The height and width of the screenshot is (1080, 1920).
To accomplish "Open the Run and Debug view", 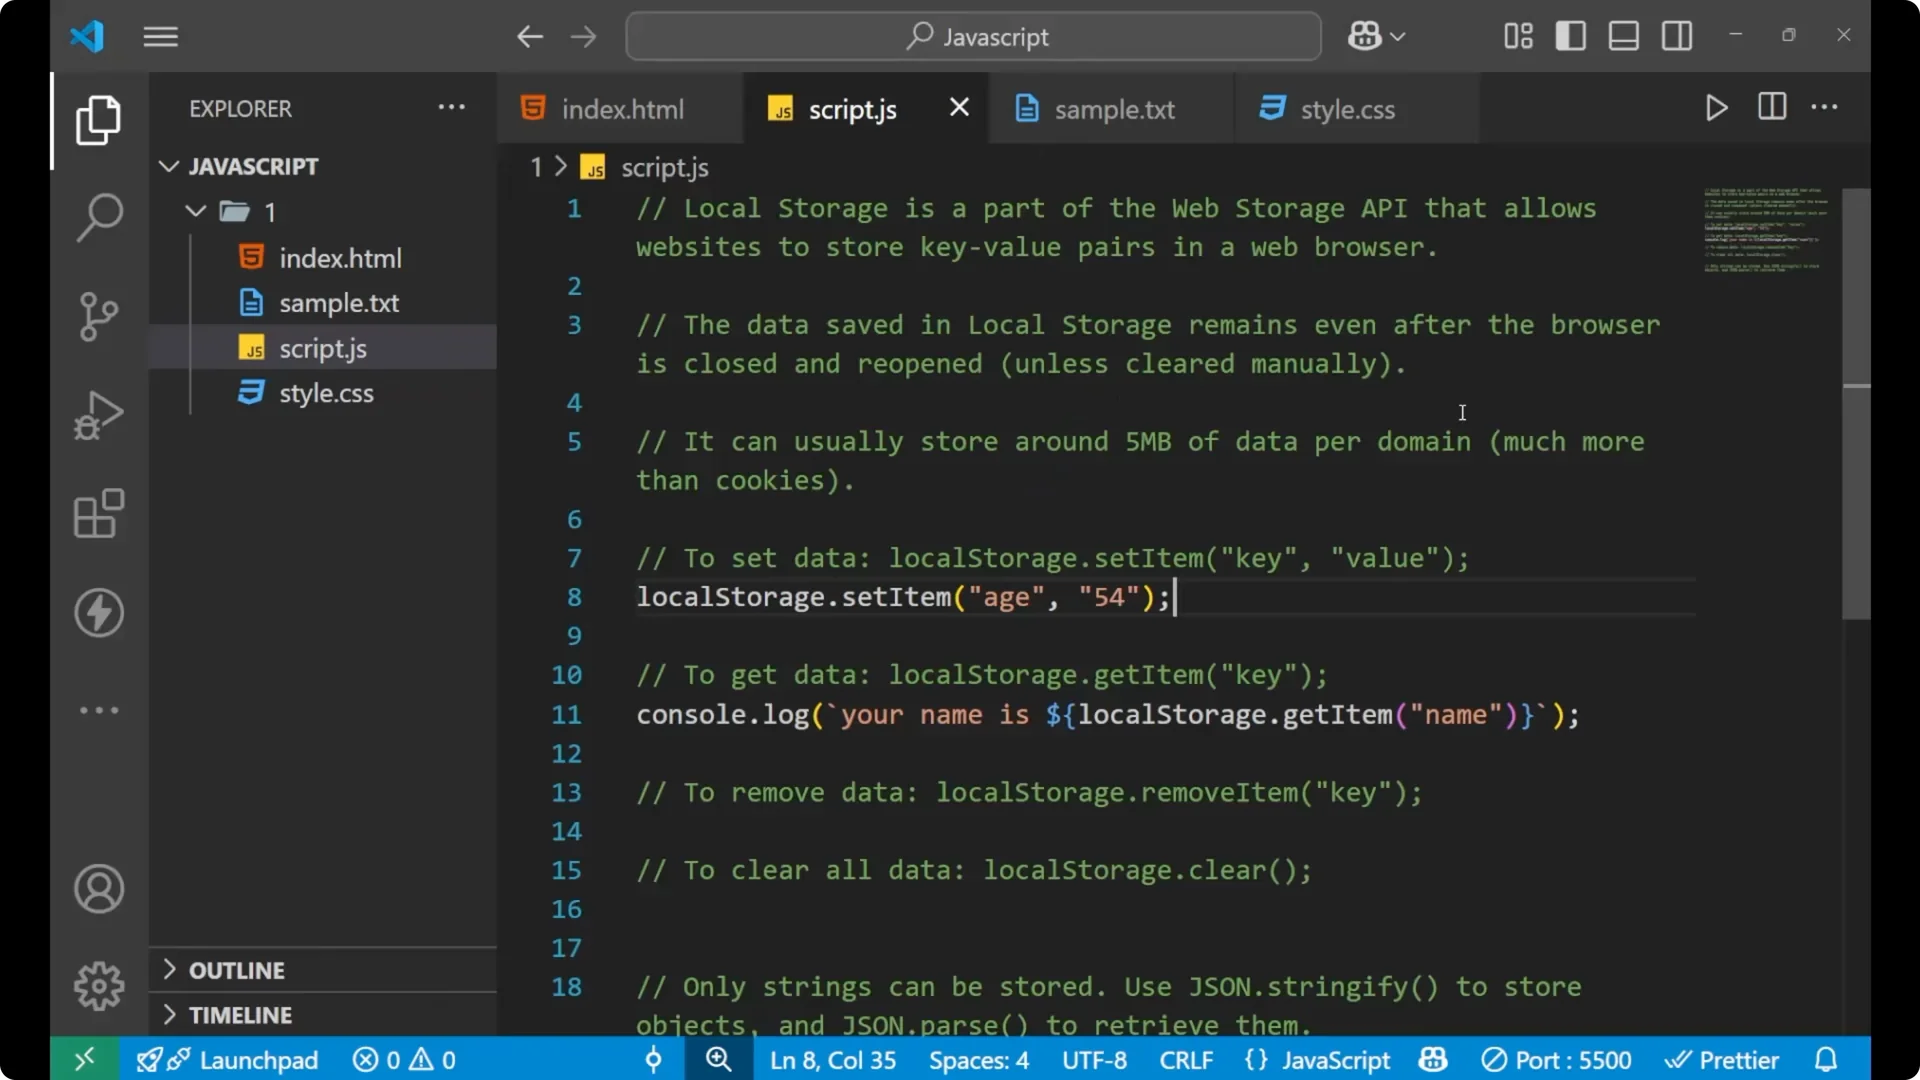I will [98, 415].
